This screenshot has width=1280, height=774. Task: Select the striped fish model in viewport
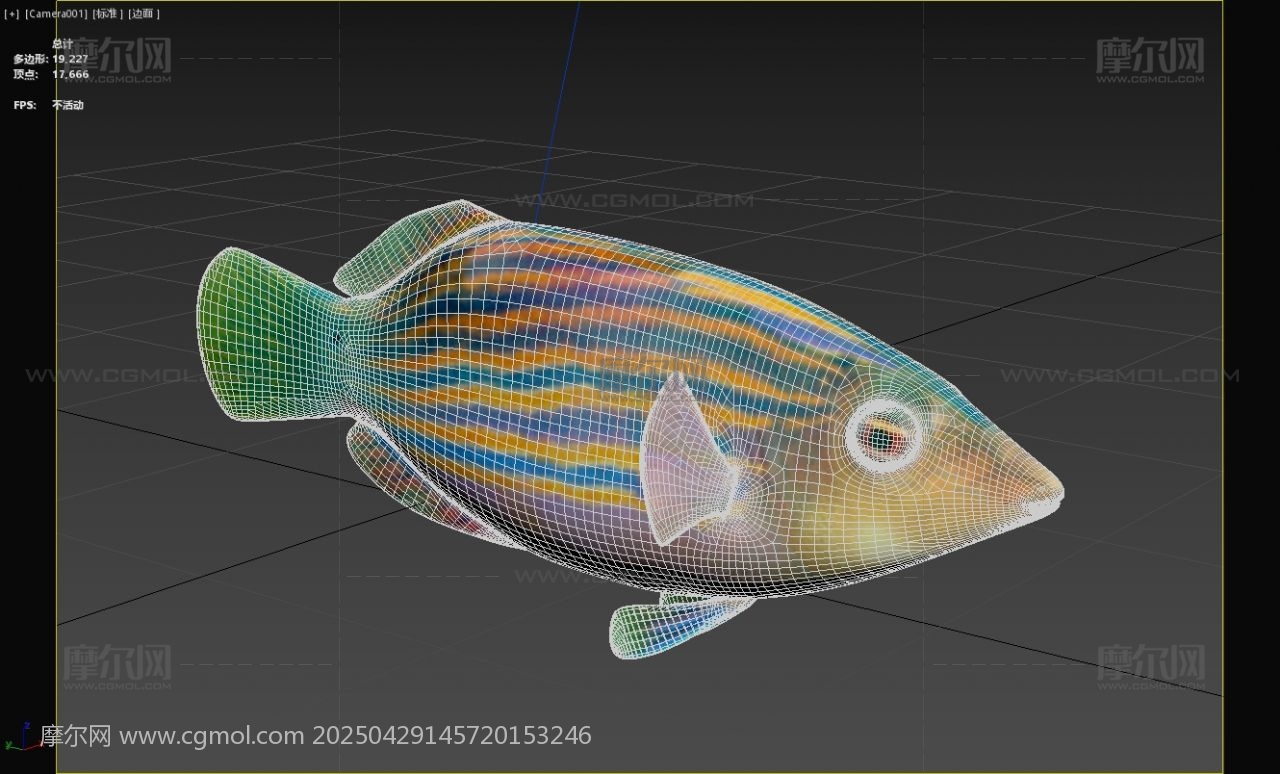[x=628, y=428]
